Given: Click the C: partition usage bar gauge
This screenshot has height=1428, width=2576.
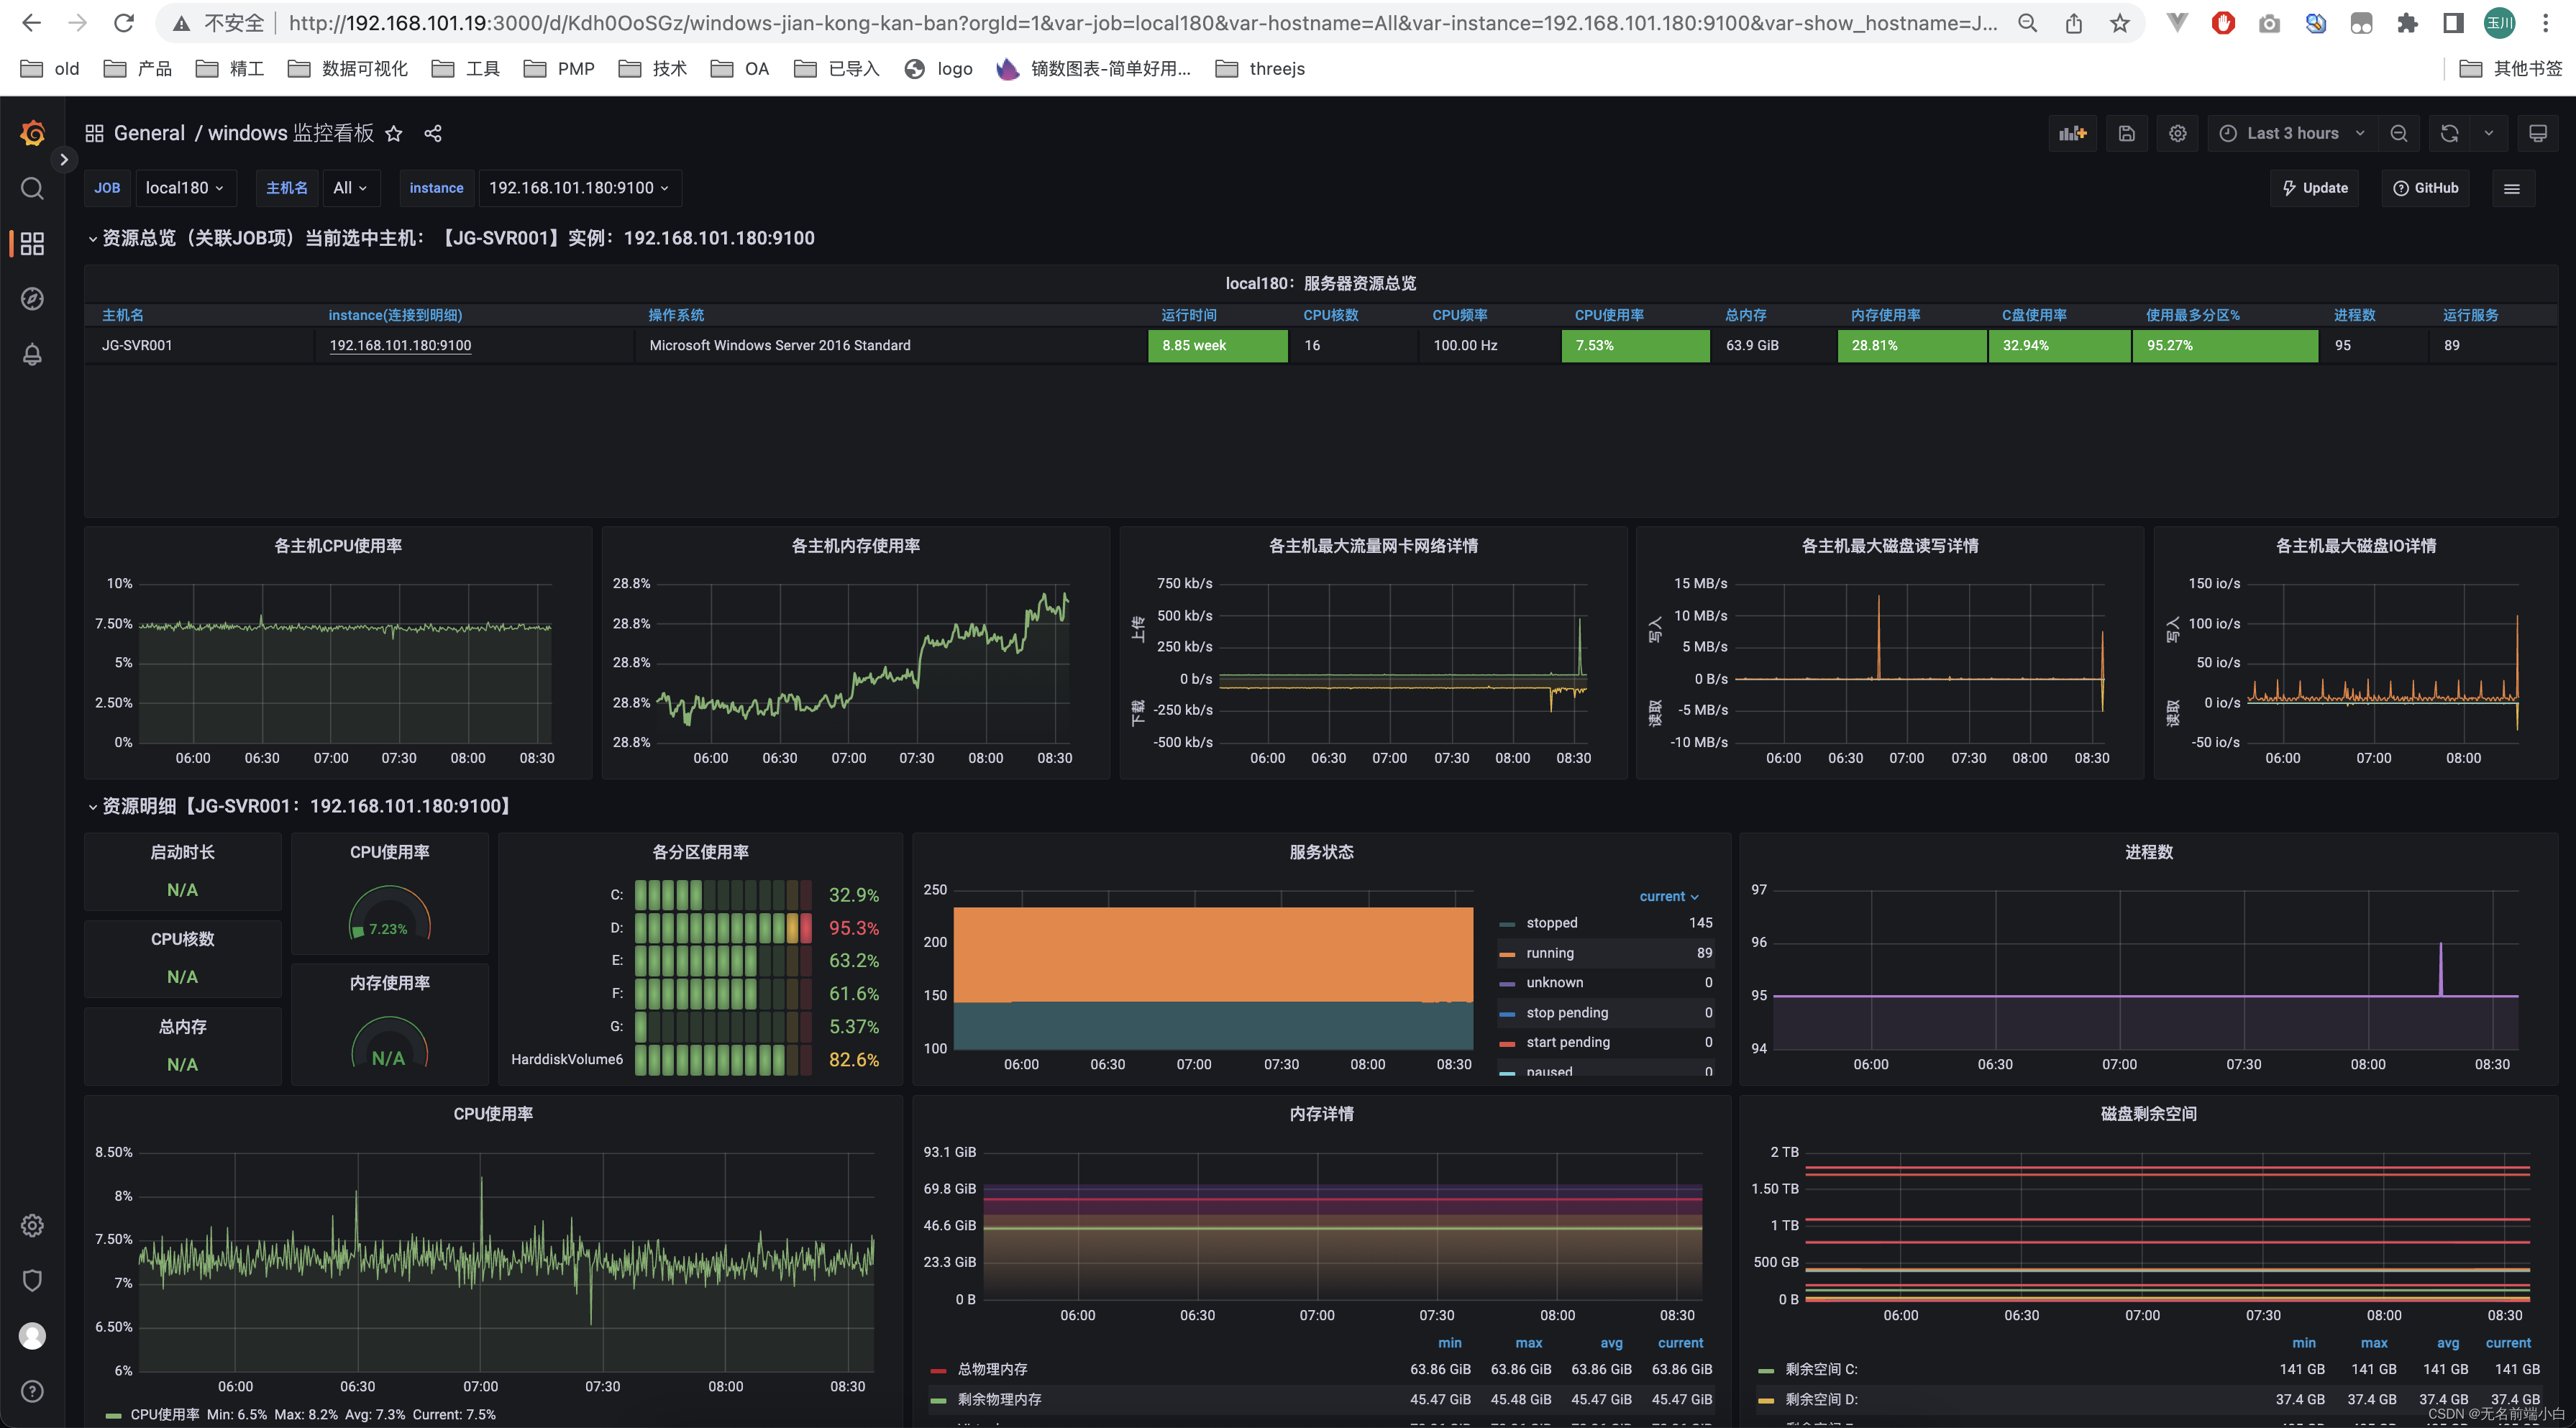Looking at the screenshot, I should 723,895.
